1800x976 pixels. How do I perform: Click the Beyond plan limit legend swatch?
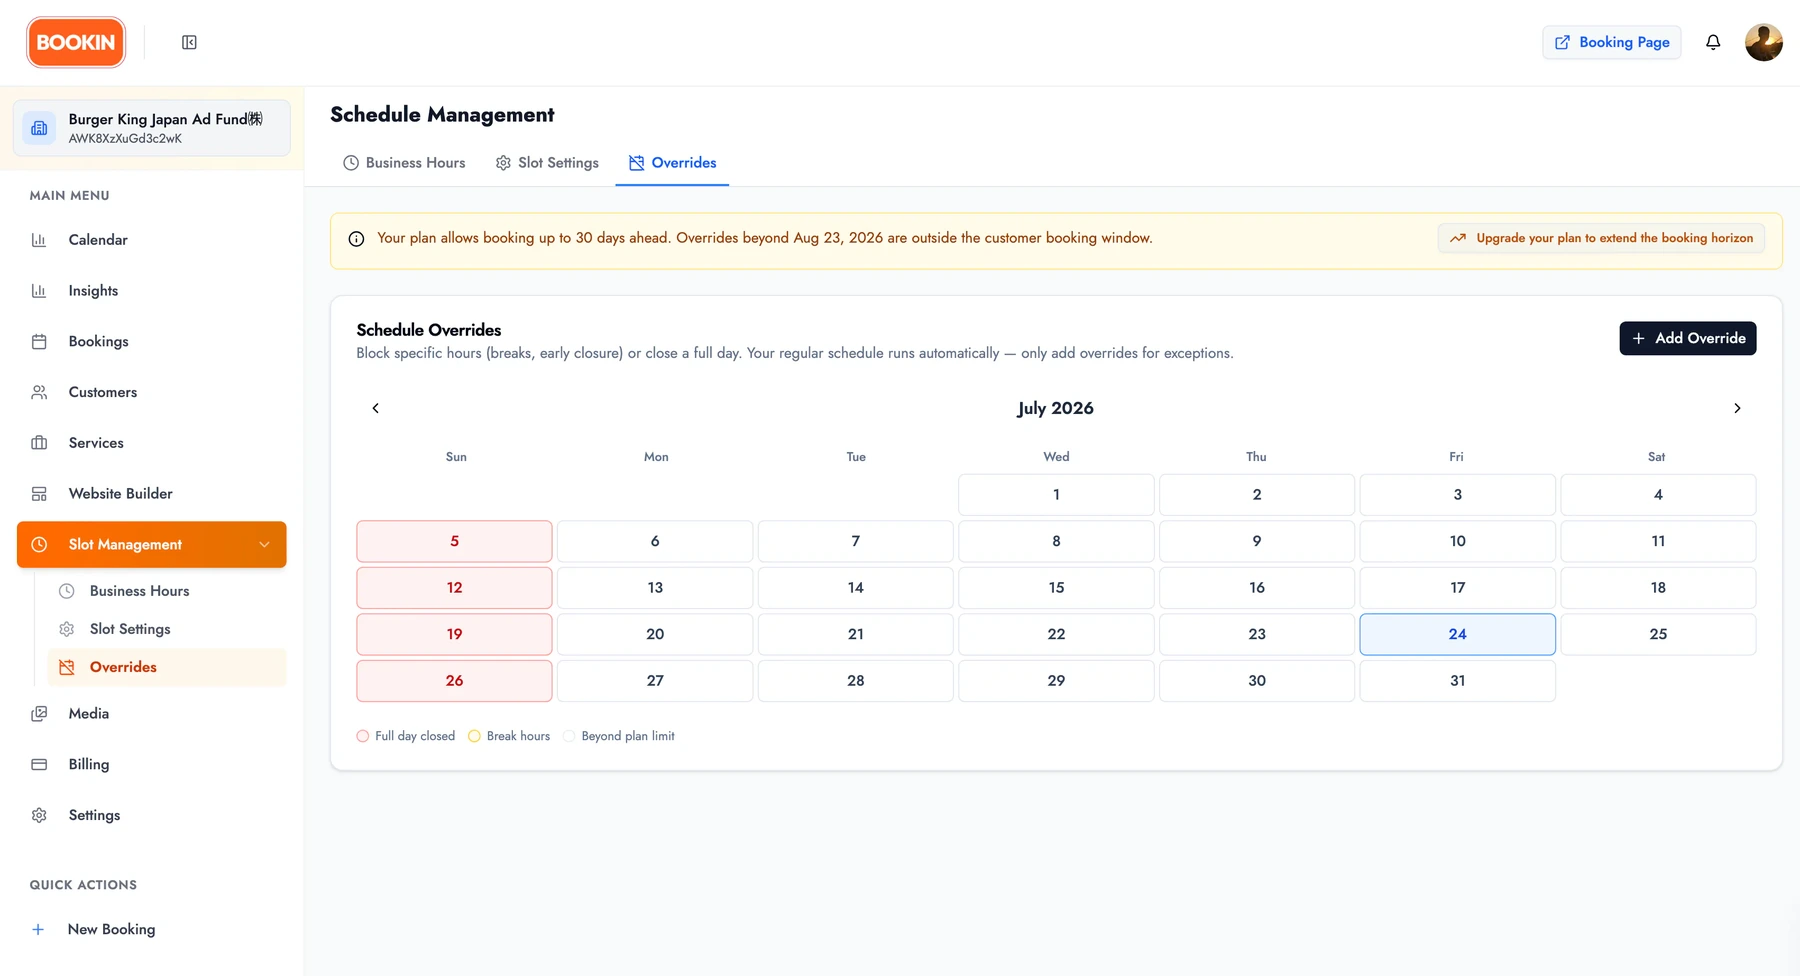pyautogui.click(x=569, y=736)
